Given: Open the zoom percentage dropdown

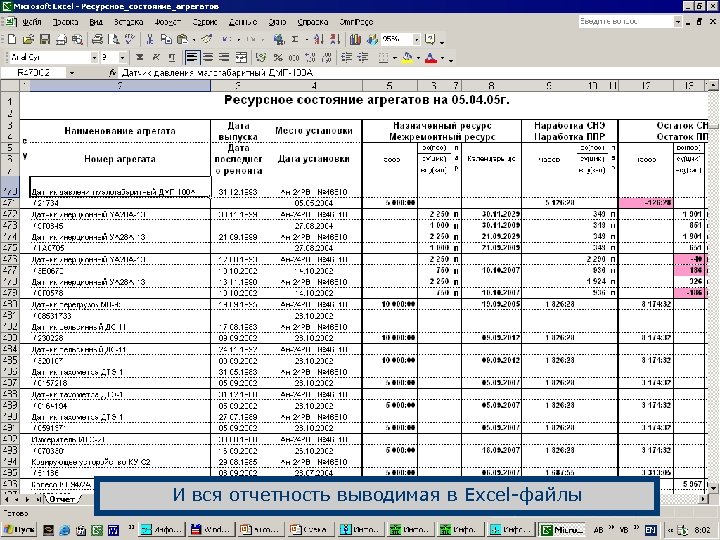Looking at the screenshot, I should pos(416,39).
